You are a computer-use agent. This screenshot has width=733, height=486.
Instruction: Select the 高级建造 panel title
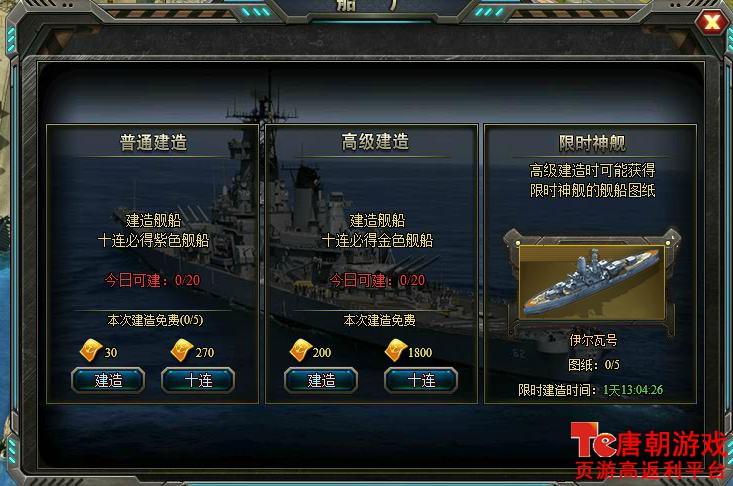click(375, 142)
